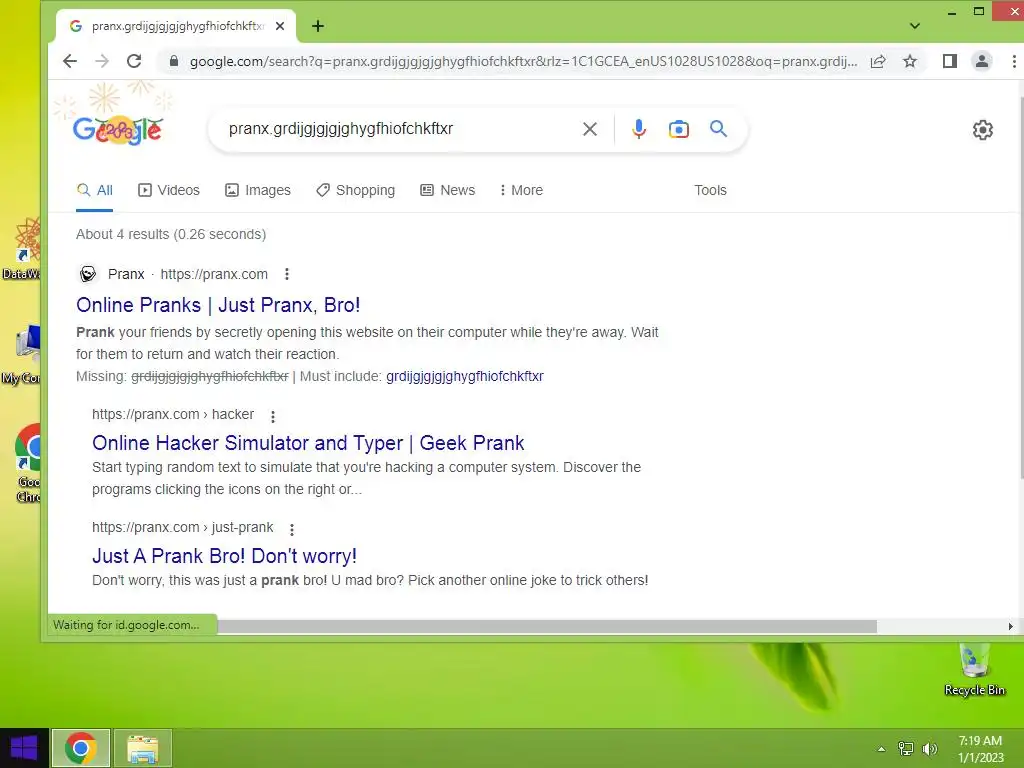Switch to the Videos tab
Image resolution: width=1024 pixels, height=768 pixels.
point(169,190)
